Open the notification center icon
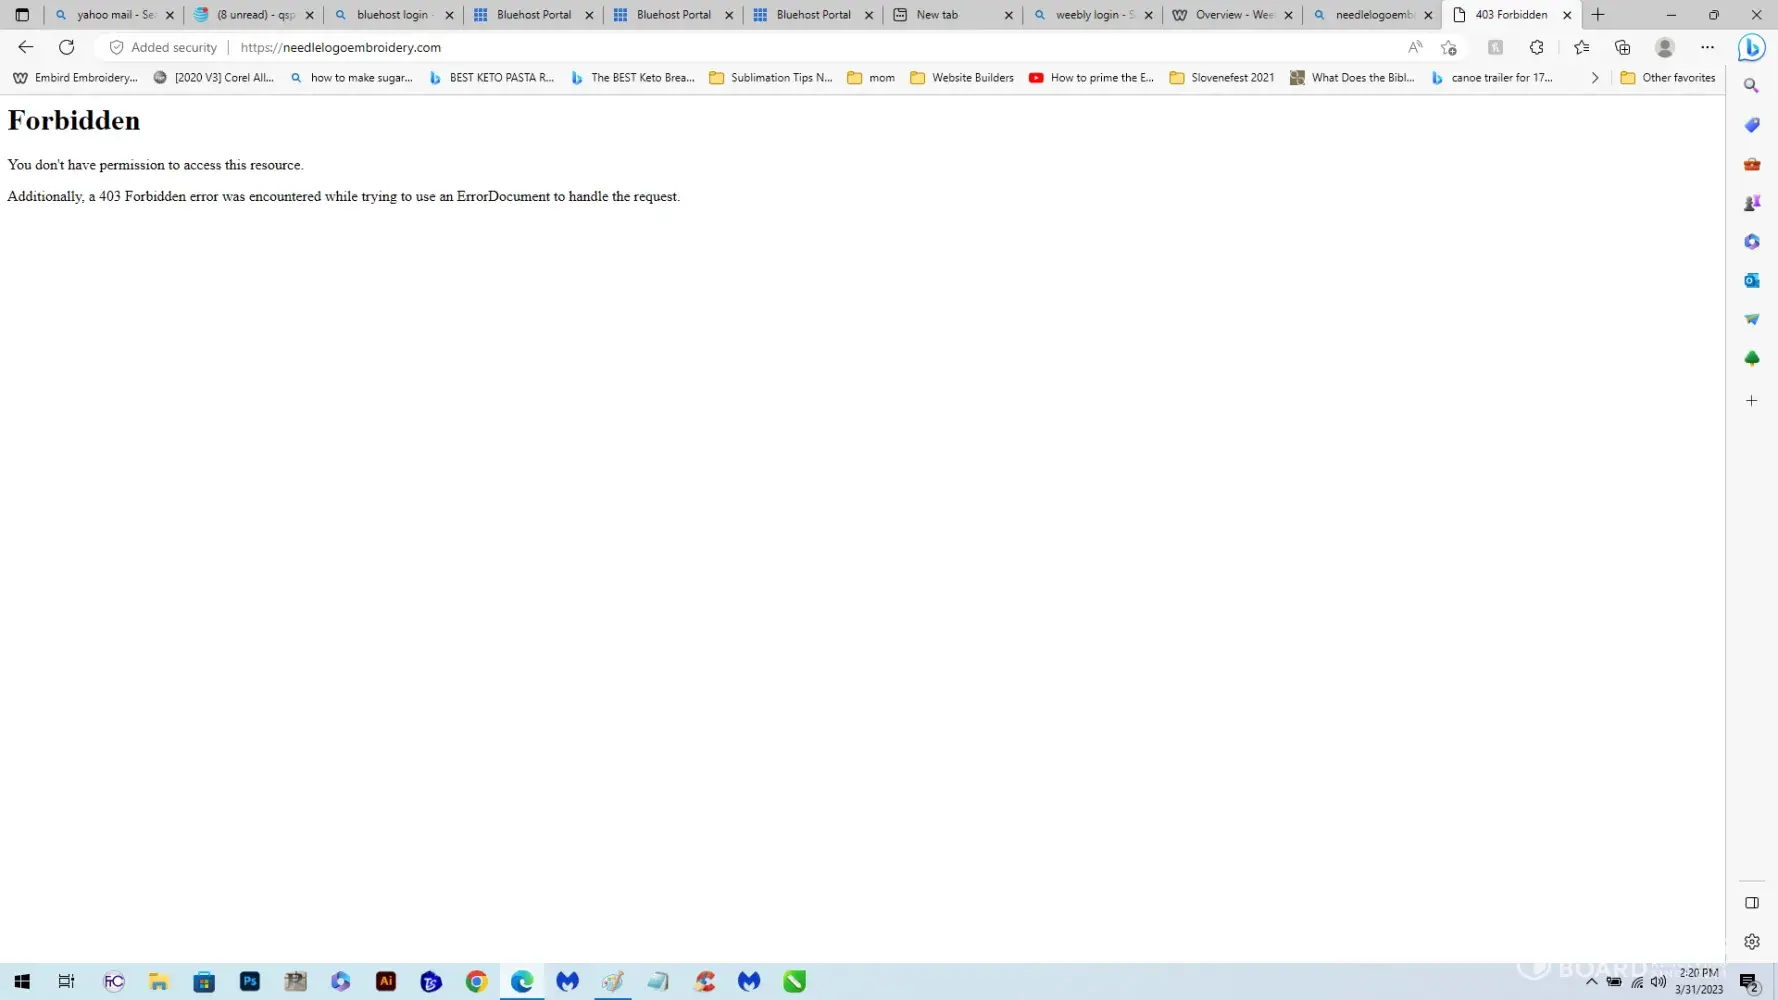The width and height of the screenshot is (1778, 1000). coord(1748,983)
